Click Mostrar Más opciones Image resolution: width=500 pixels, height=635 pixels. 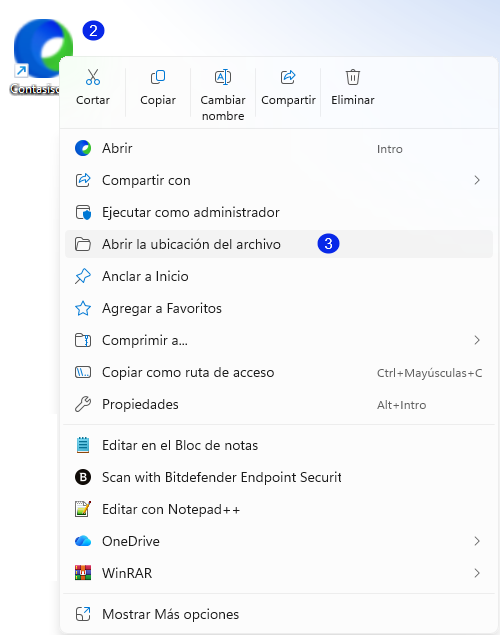click(279, 614)
